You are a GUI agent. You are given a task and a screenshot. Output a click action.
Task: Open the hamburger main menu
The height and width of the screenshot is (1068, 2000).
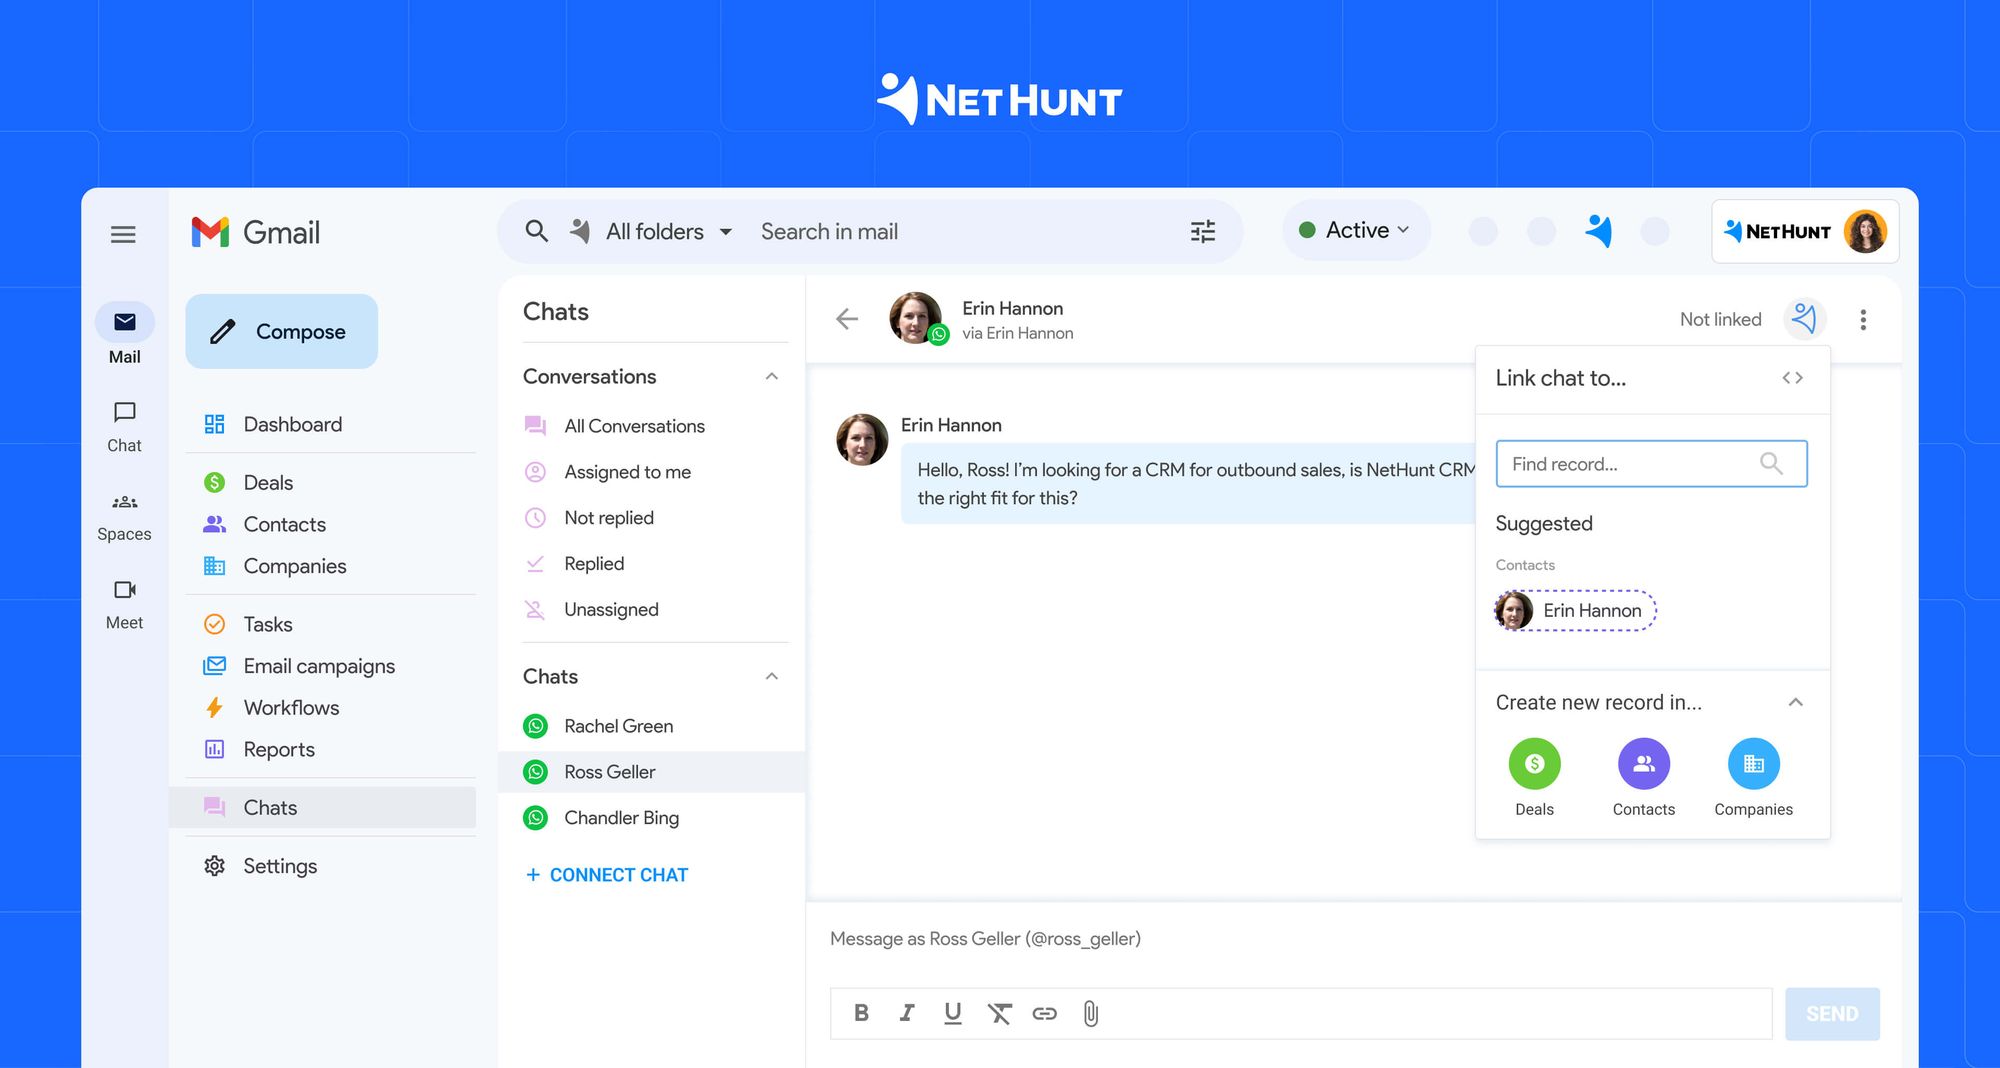tap(123, 234)
